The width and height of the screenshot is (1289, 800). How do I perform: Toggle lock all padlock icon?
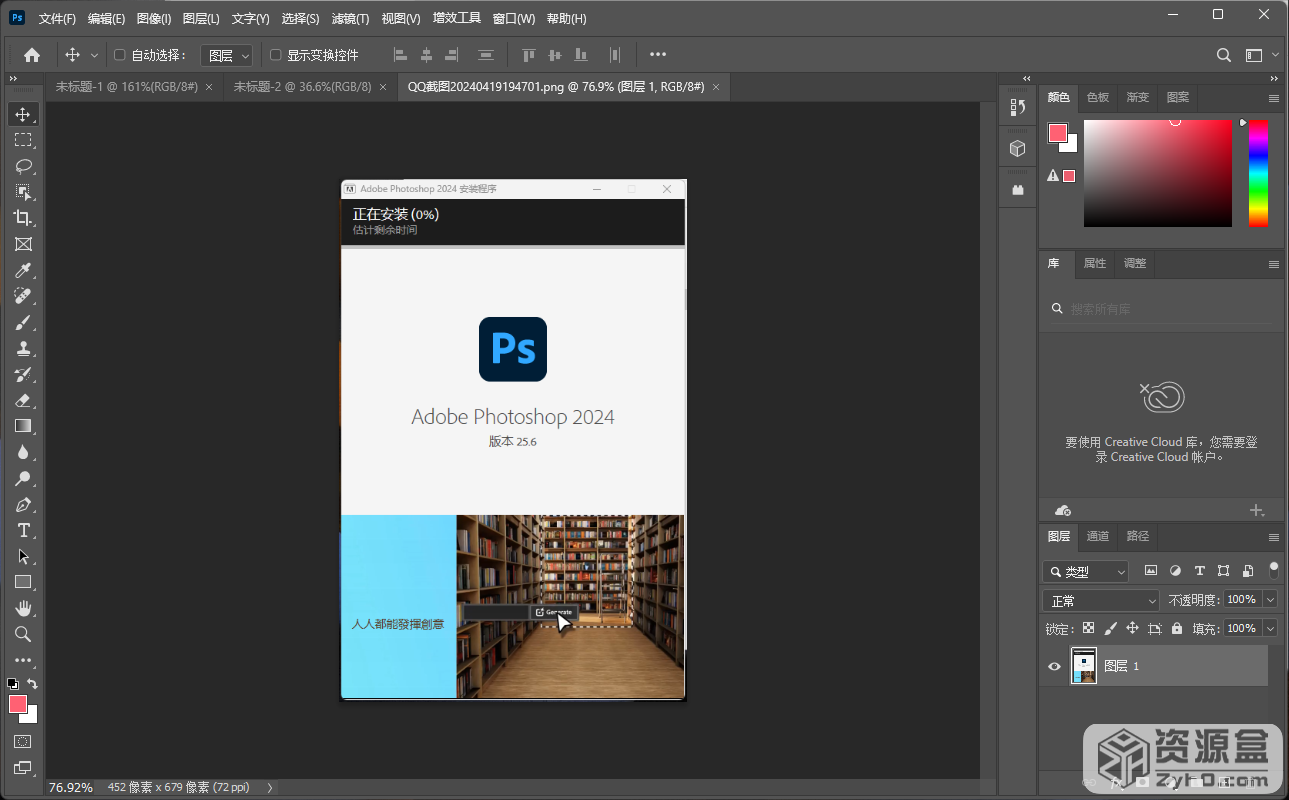[x=1177, y=628]
